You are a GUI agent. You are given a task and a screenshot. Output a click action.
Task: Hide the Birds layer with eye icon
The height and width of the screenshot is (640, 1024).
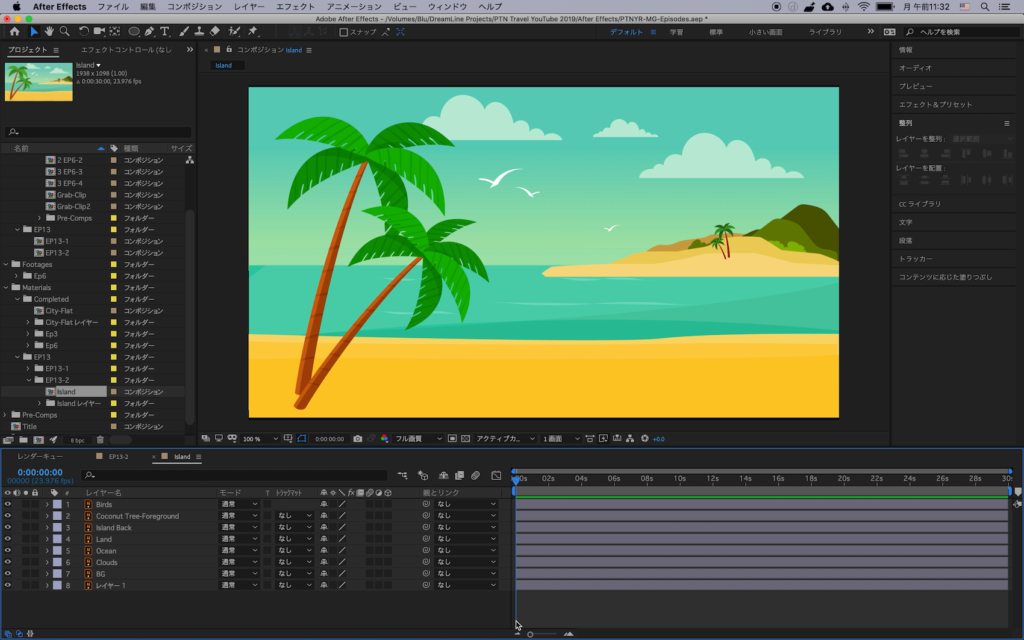click(8, 505)
